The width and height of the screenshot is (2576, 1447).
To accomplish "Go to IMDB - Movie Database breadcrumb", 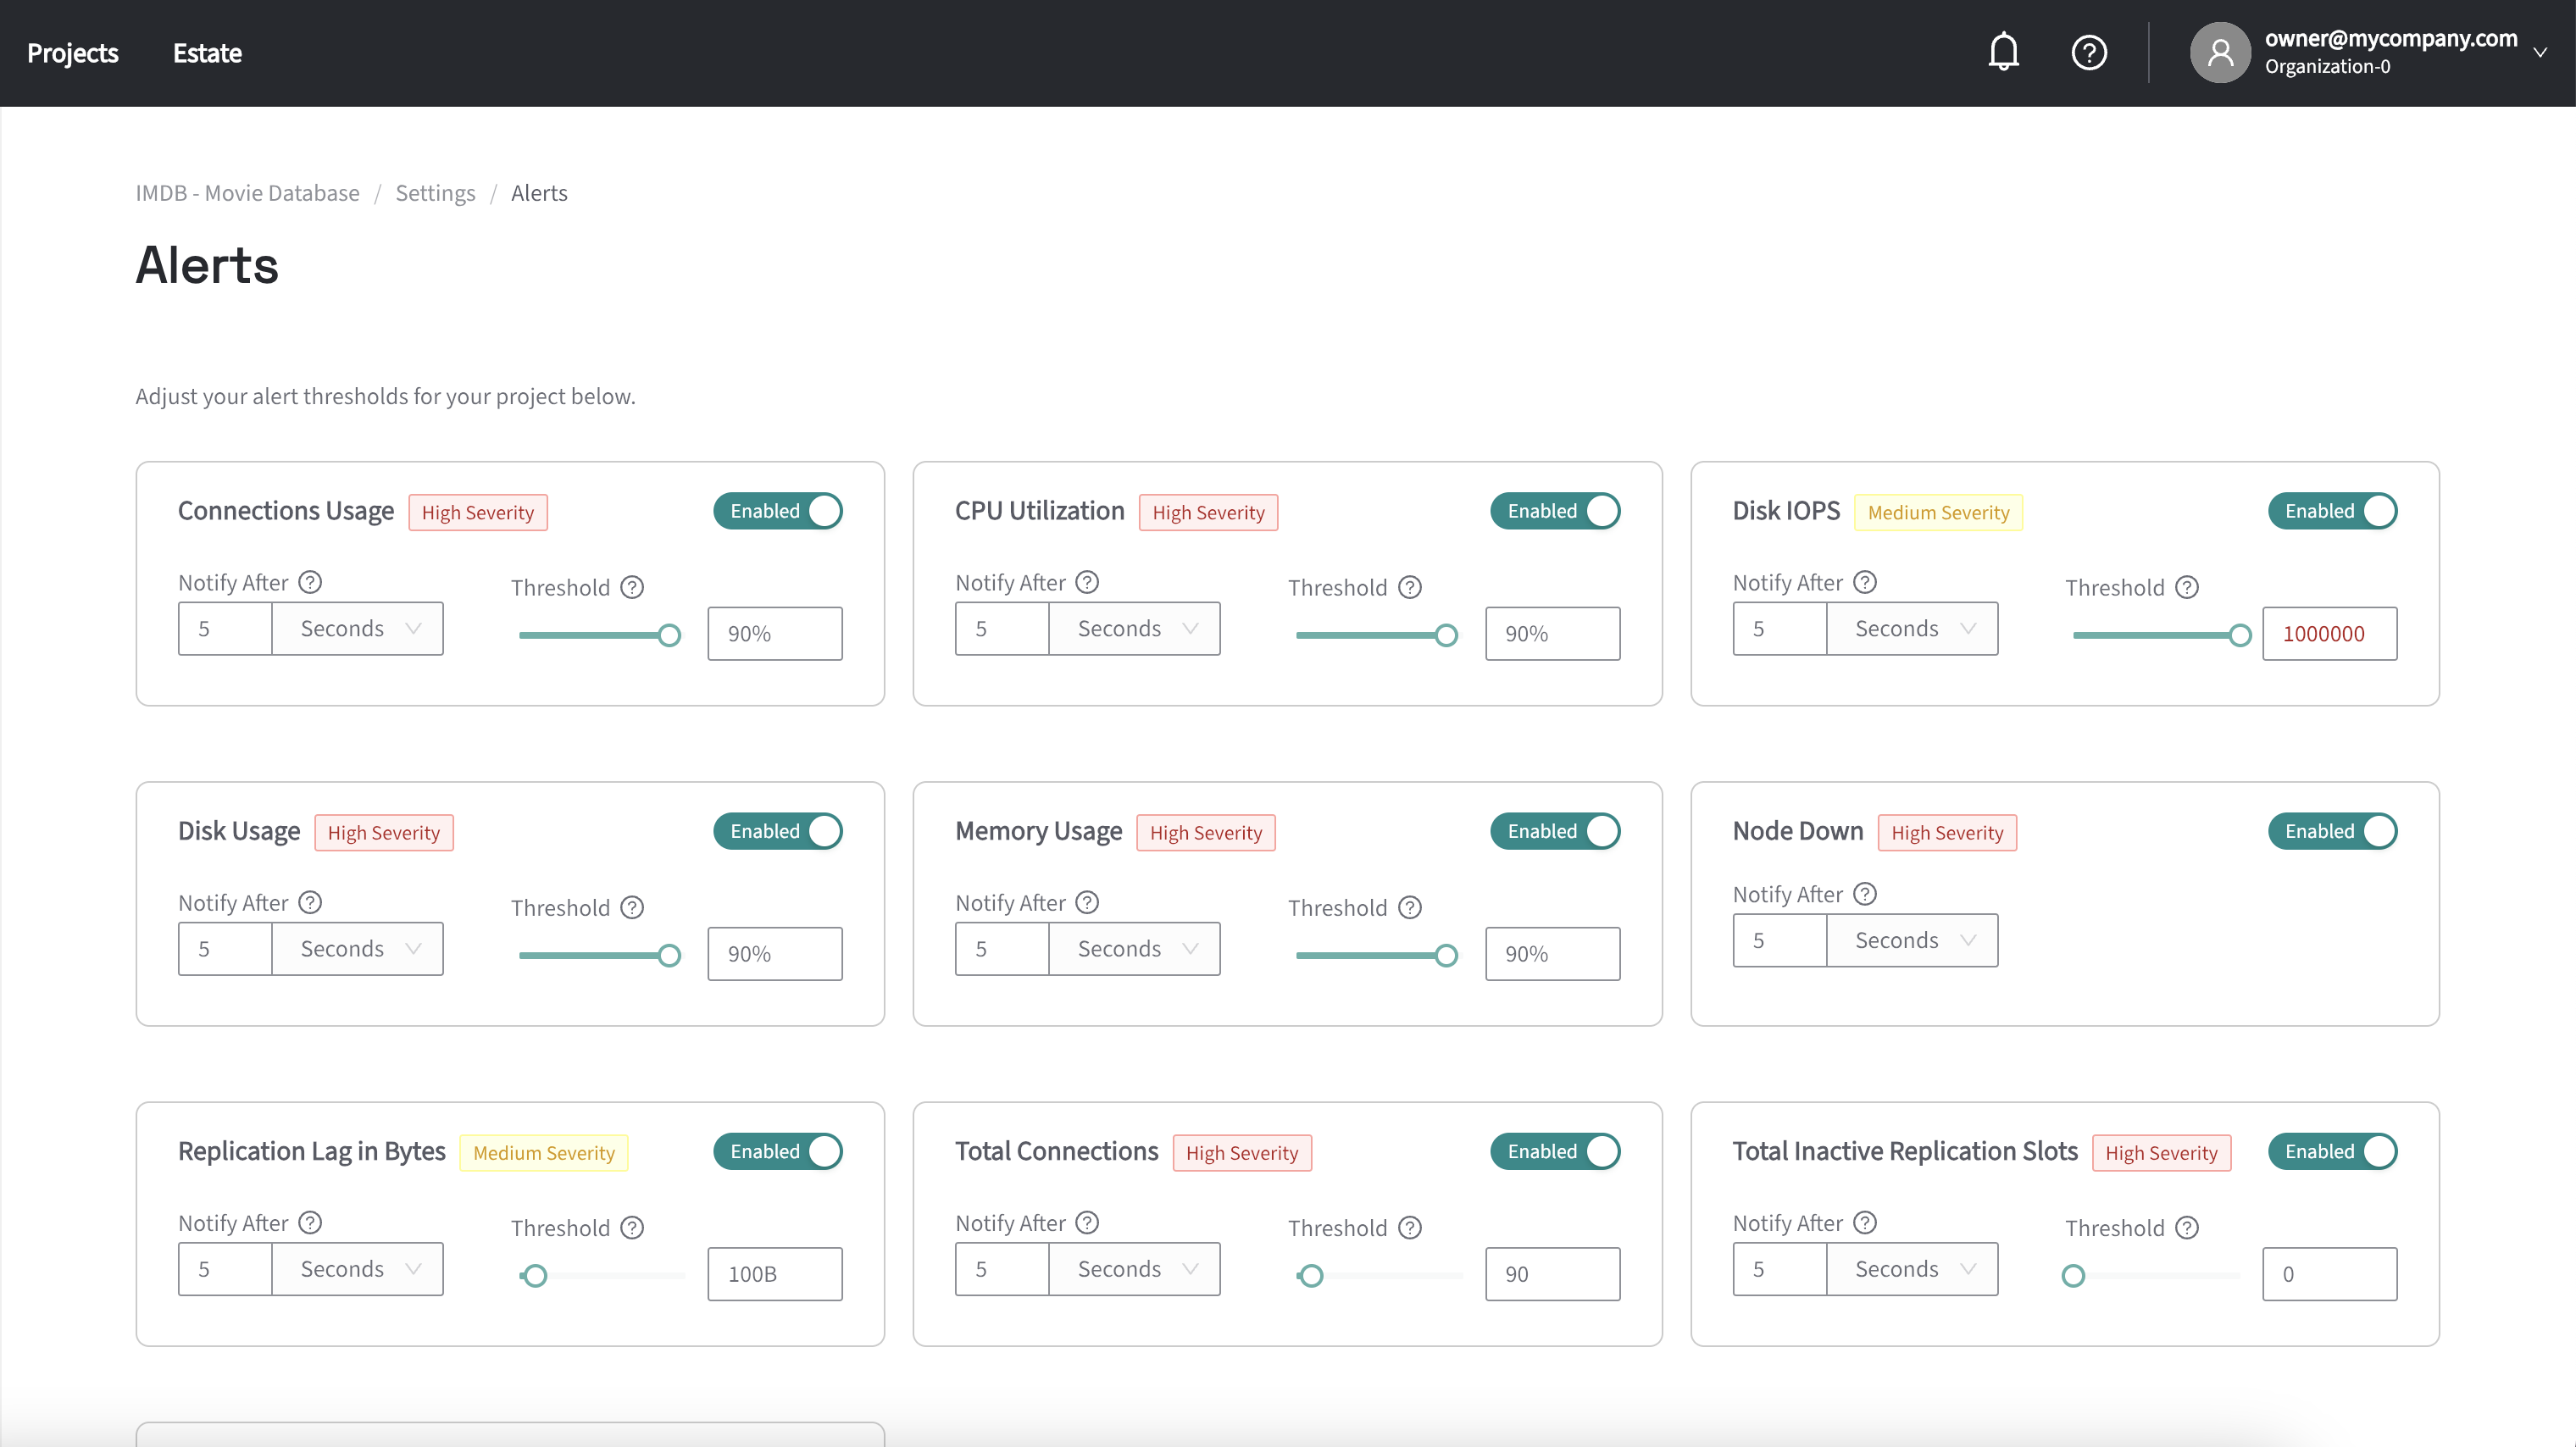I will click(247, 193).
